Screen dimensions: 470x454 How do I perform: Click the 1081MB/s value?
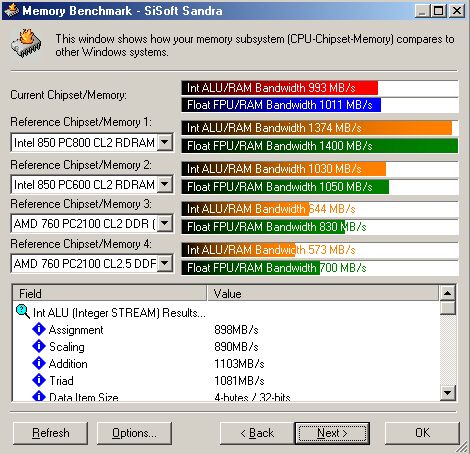[239, 381]
